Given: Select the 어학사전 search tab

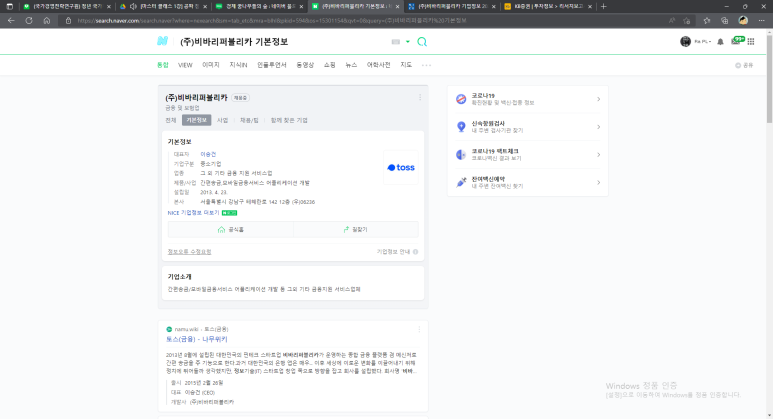Looking at the screenshot, I should (378, 65).
